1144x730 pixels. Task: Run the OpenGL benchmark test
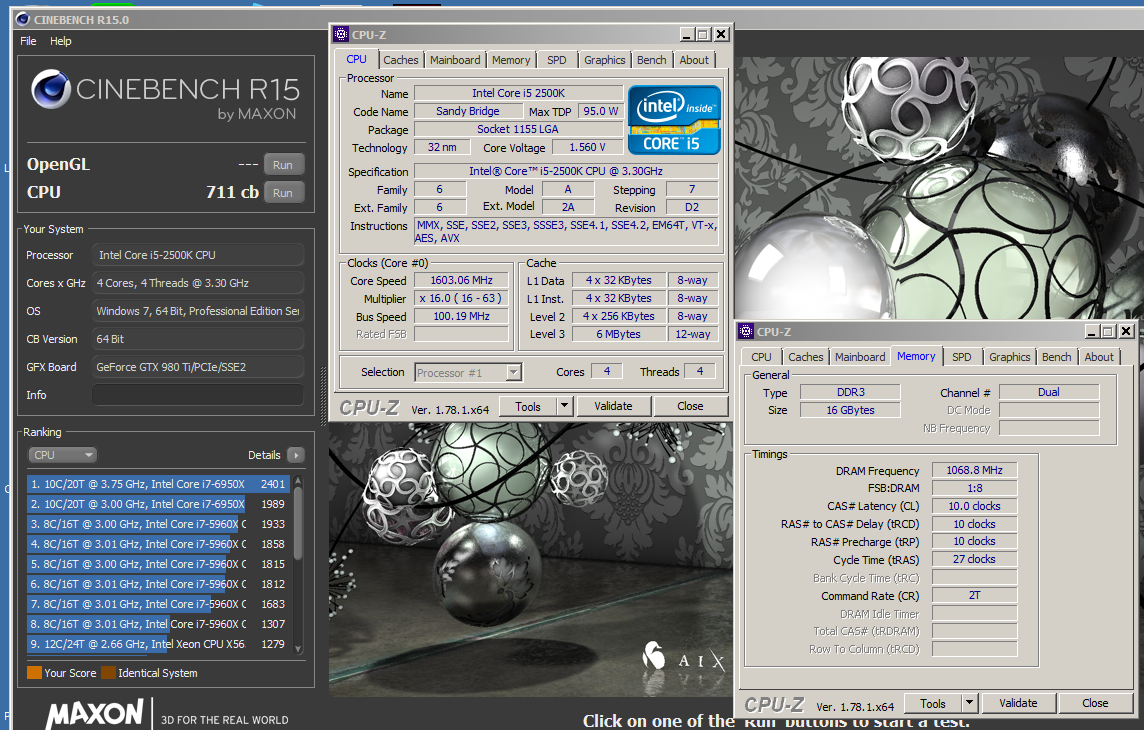click(283, 165)
